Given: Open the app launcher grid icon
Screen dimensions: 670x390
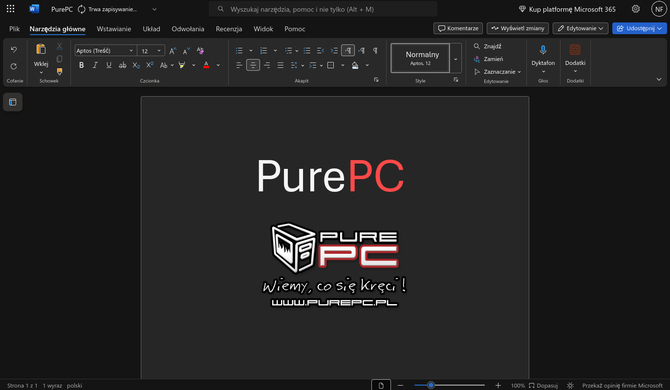Looking at the screenshot, I should tap(10, 9).
